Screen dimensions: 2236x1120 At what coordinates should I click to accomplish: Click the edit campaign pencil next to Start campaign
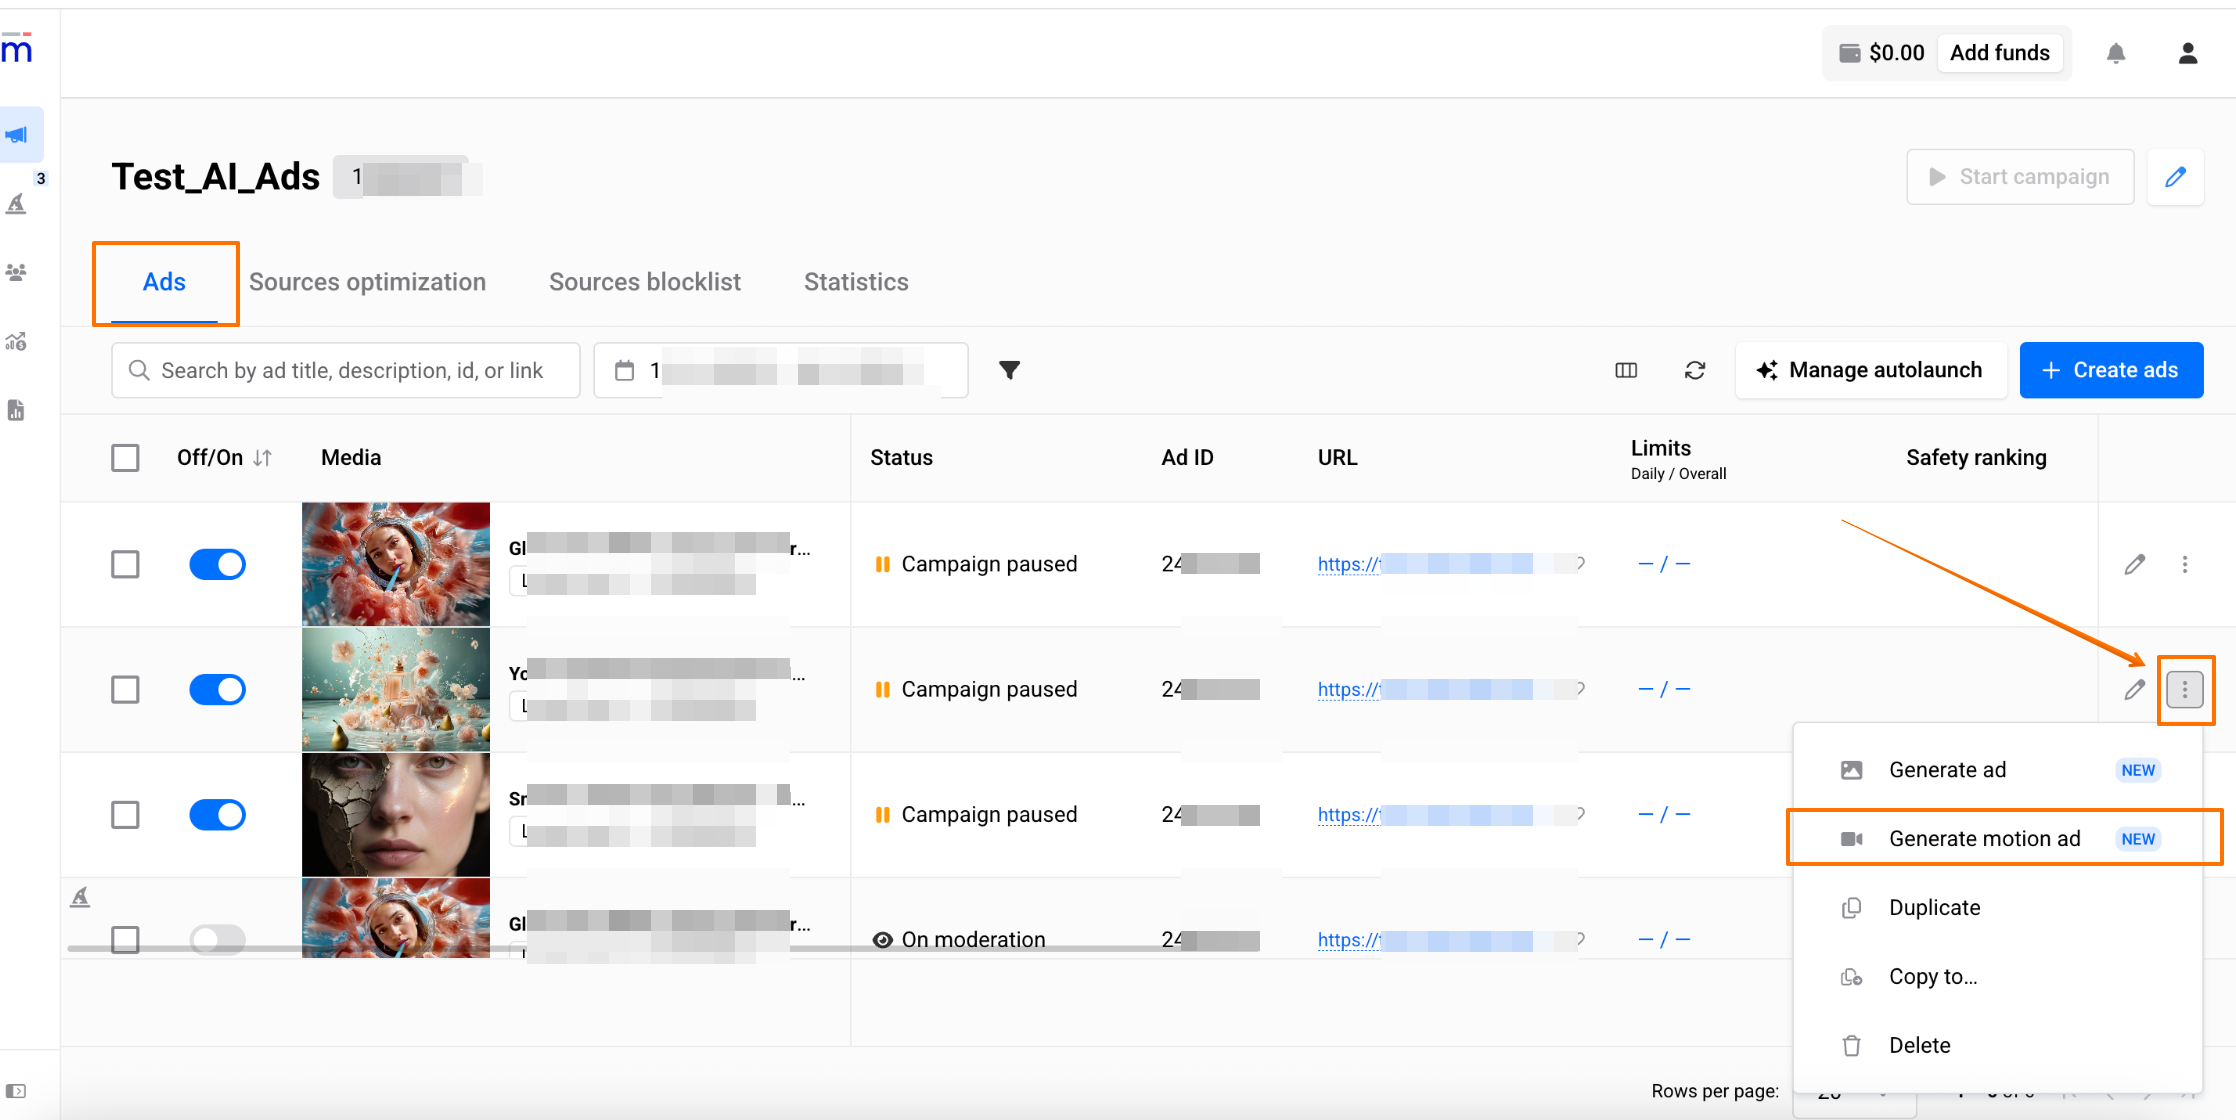coord(2175,177)
